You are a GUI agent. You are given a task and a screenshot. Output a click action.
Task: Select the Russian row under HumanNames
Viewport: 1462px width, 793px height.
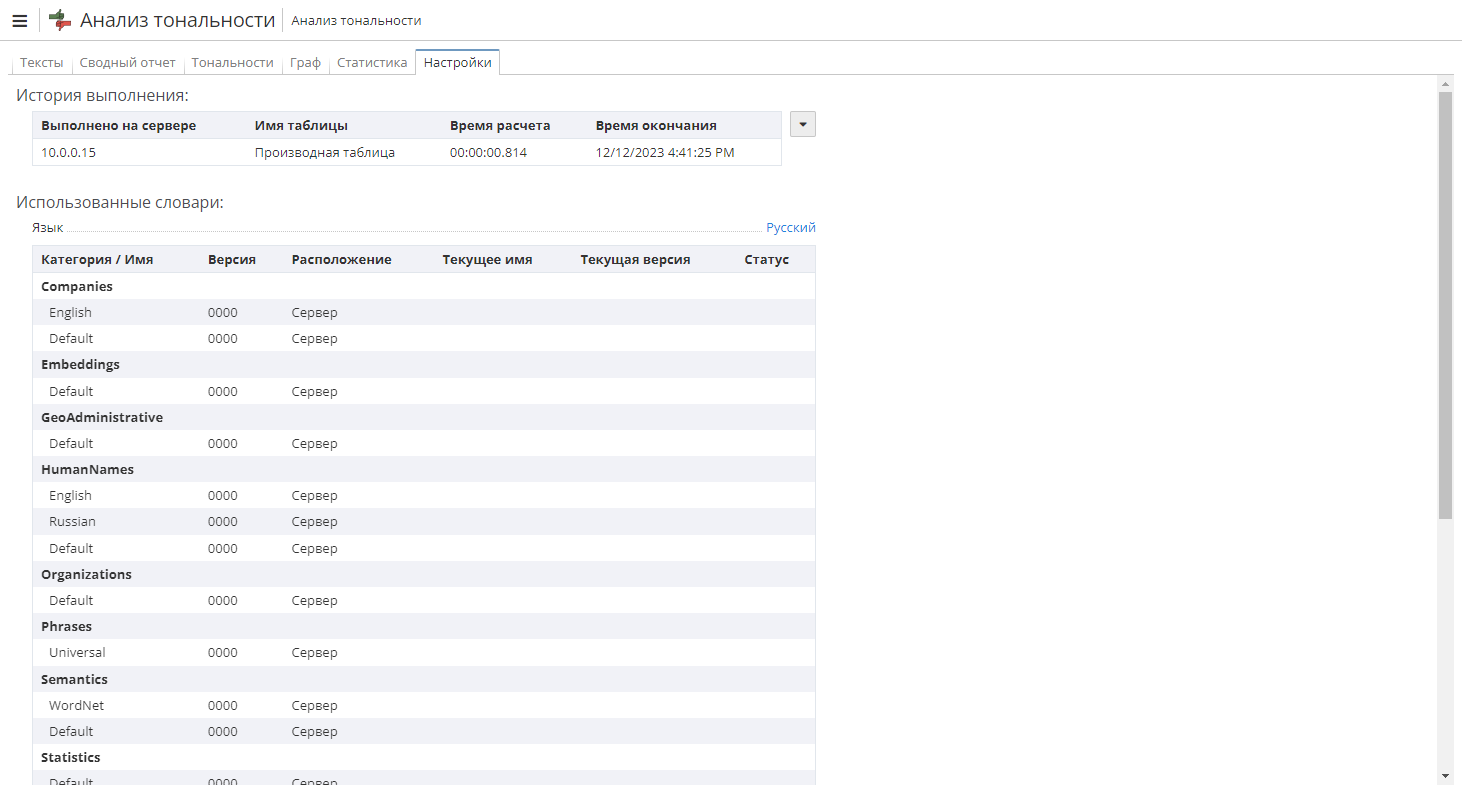(x=424, y=522)
